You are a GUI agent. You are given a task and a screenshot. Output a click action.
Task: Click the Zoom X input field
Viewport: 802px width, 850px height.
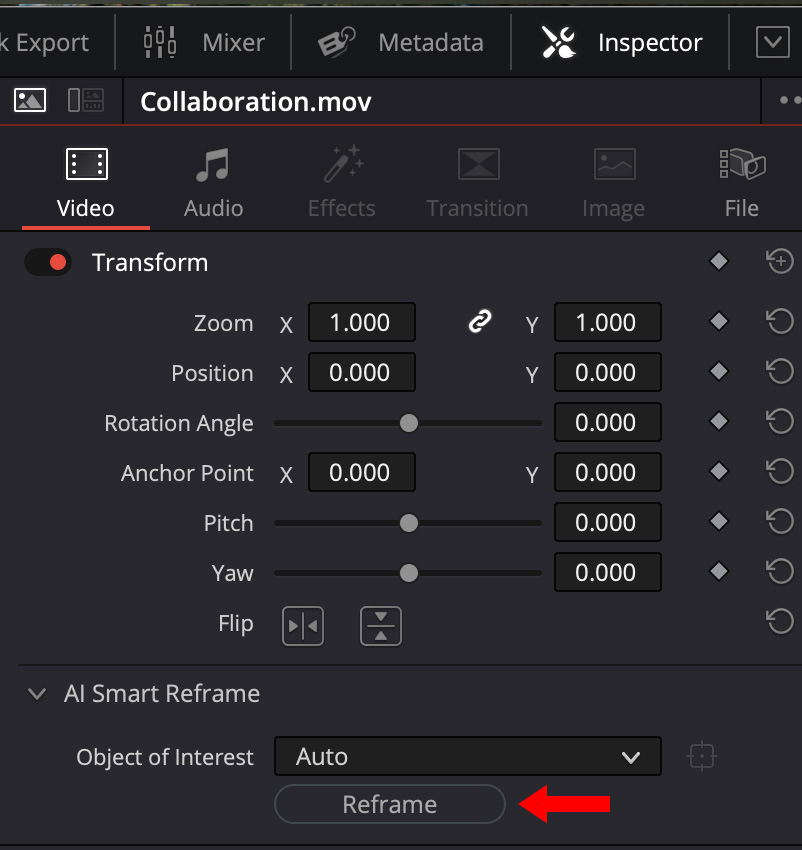(x=361, y=322)
